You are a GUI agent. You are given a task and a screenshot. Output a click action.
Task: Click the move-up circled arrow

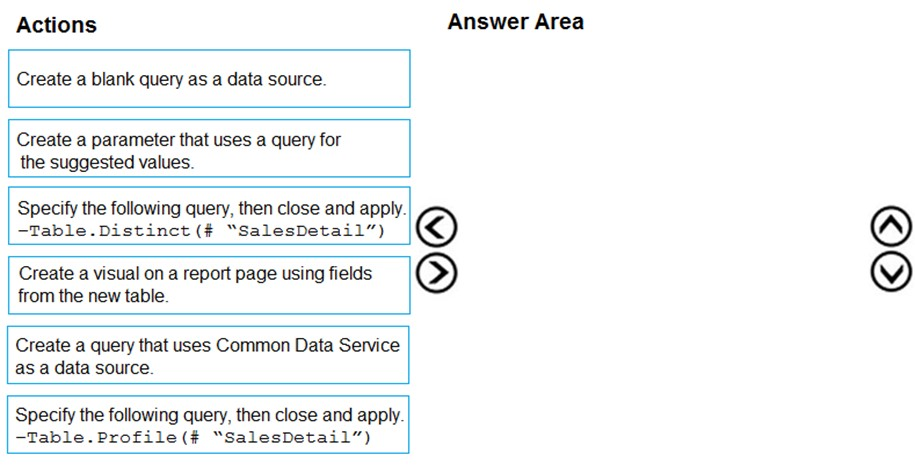(x=892, y=229)
